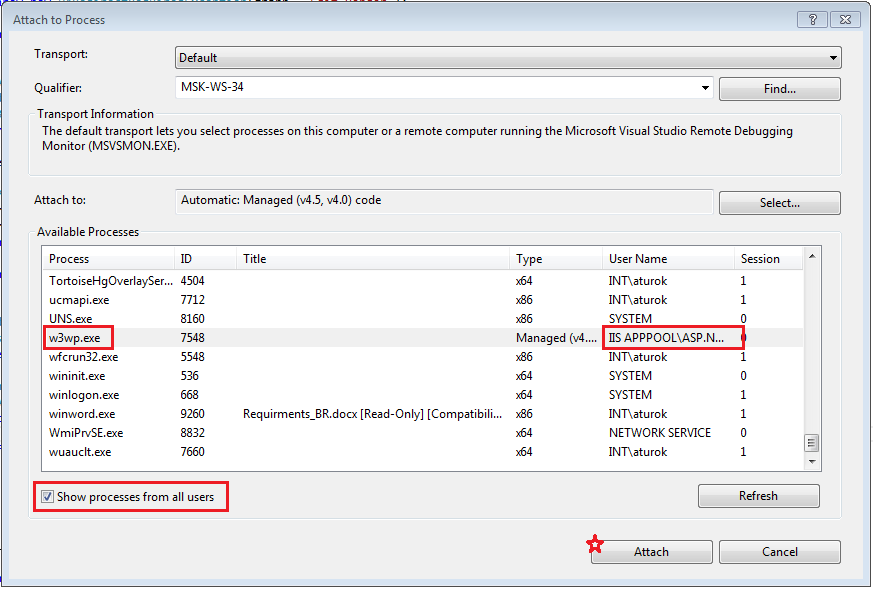Click the Find button
The image size is (873, 589).
[779, 88]
